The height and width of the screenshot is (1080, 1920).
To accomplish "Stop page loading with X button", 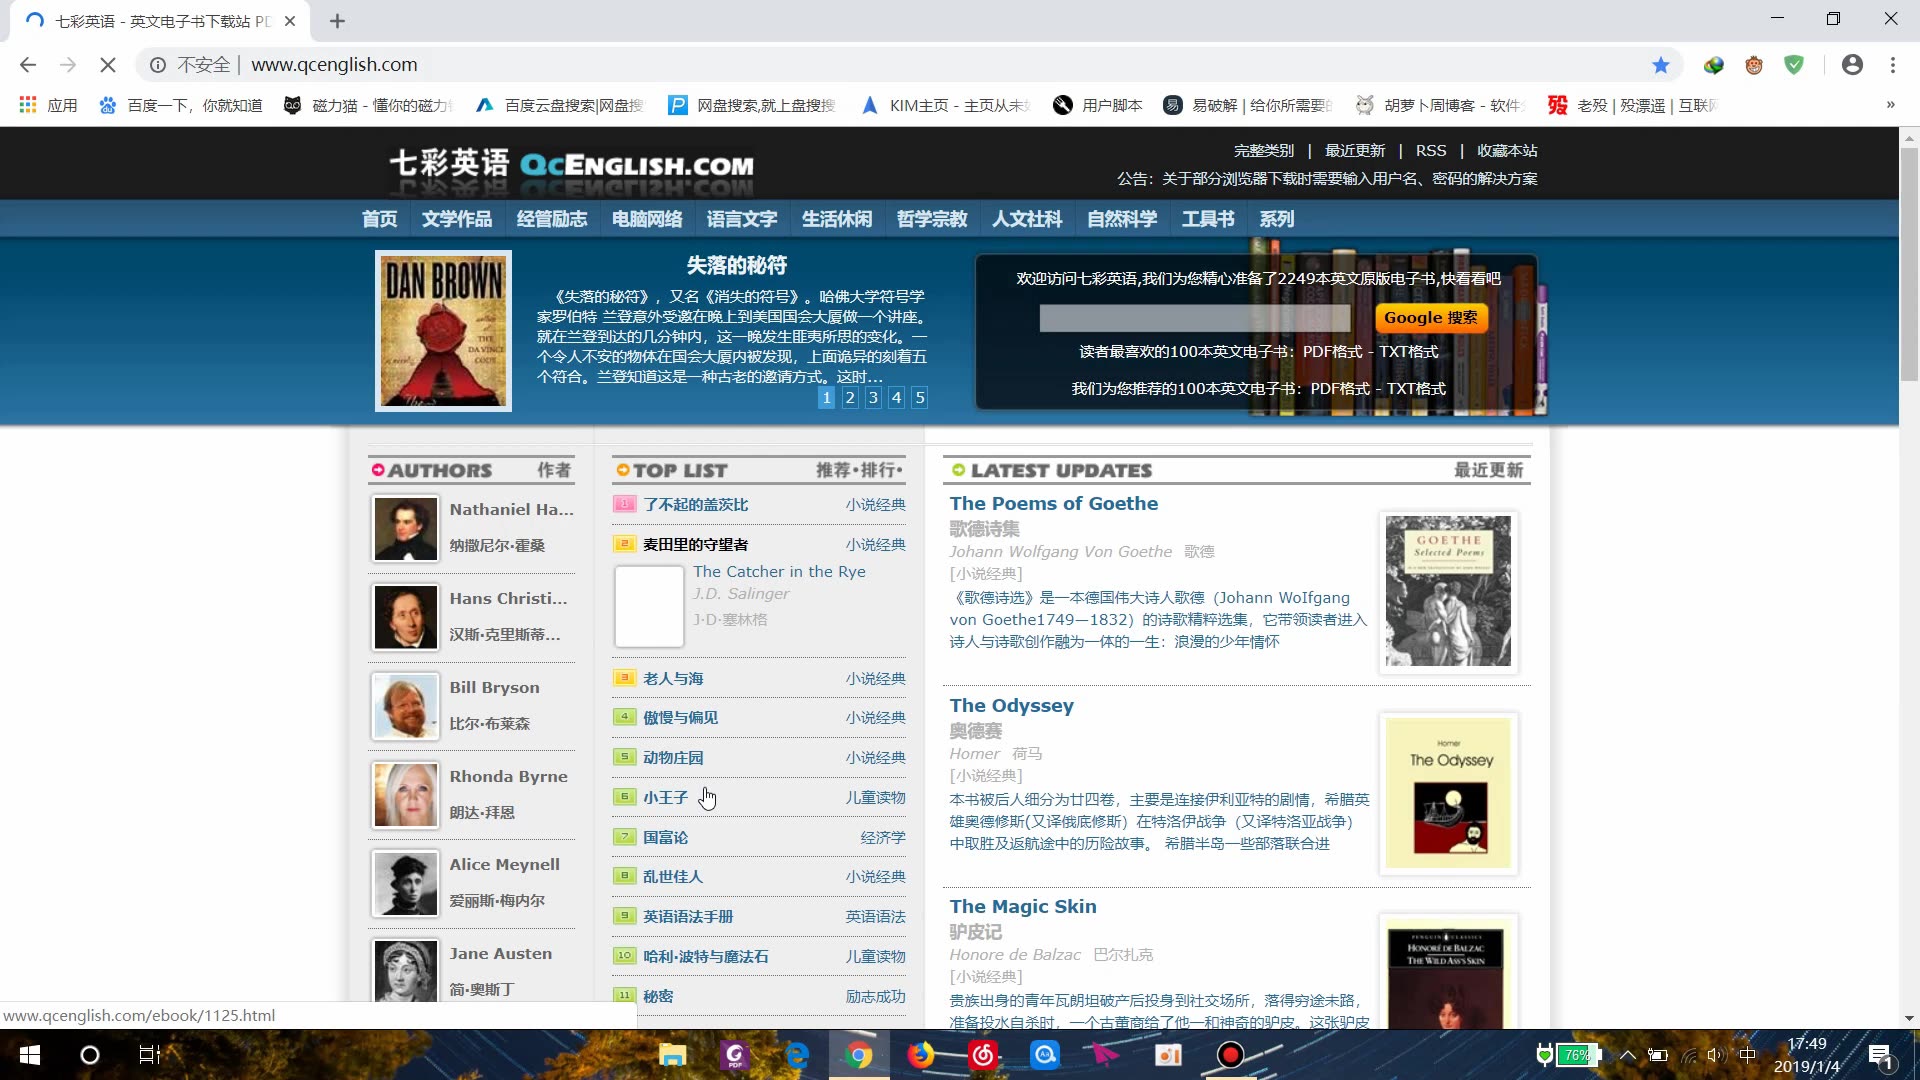I will 108,65.
